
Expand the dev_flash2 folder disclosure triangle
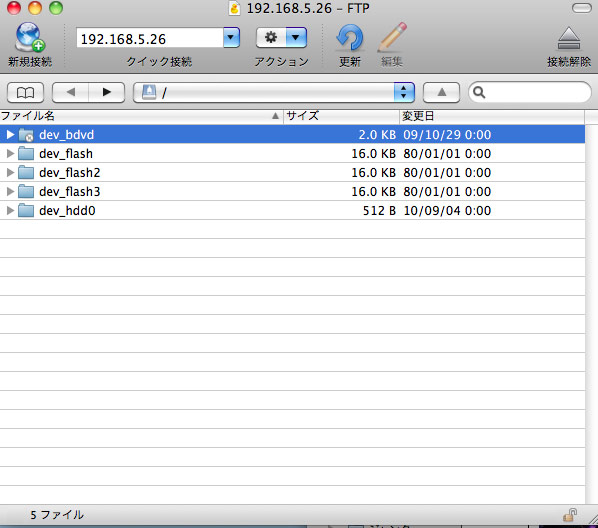tap(10, 172)
